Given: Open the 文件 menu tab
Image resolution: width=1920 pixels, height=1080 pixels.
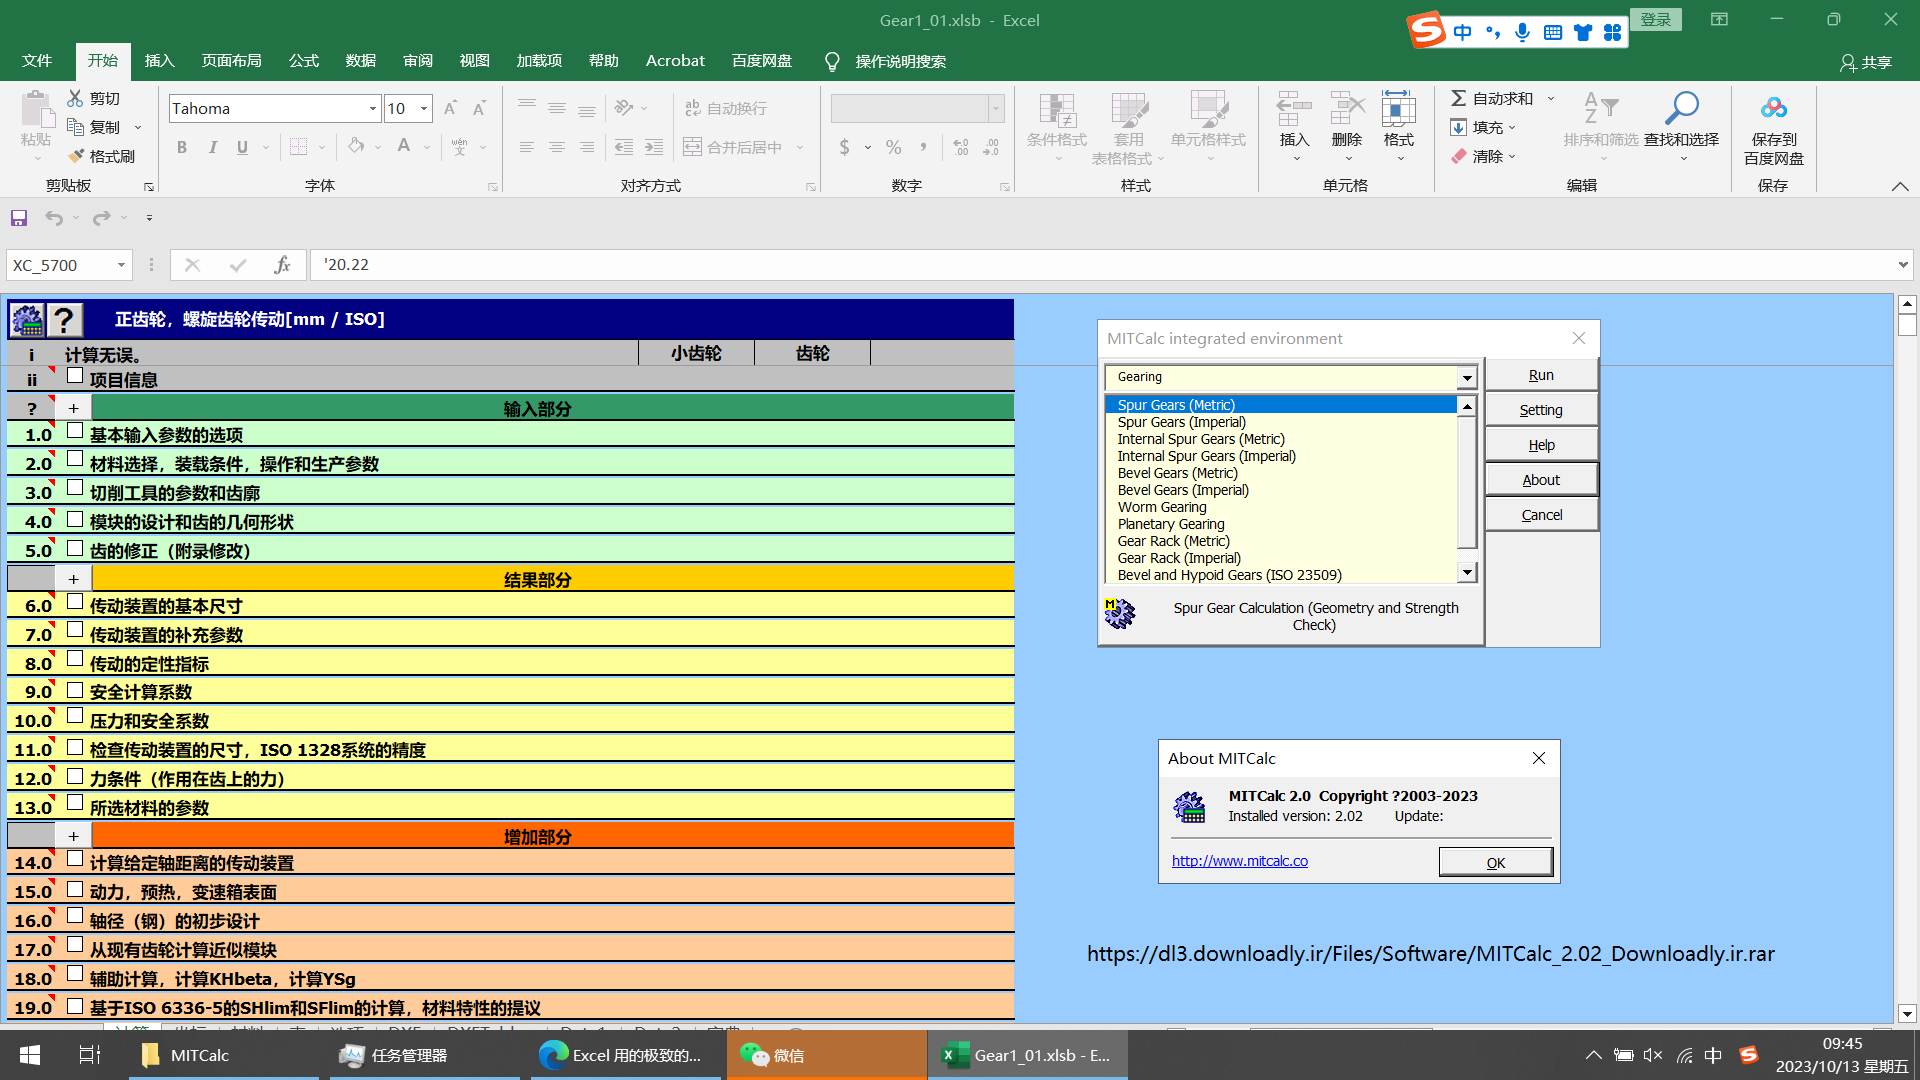Looking at the screenshot, I should point(37,61).
